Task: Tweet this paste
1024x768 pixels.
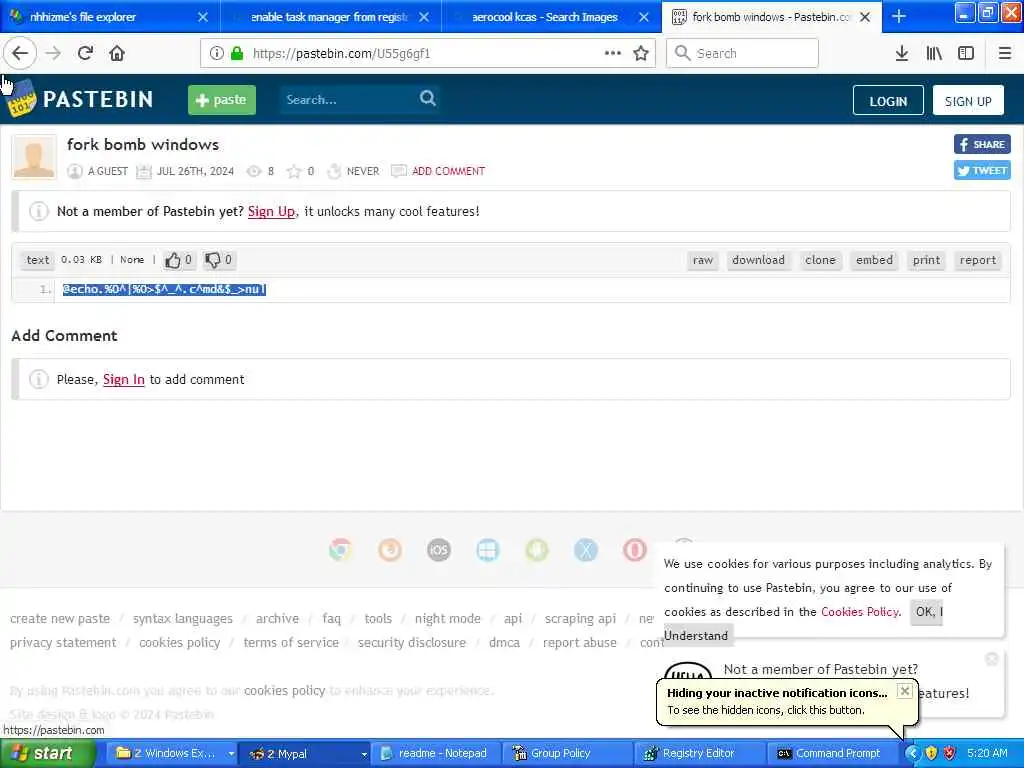Action: (x=982, y=170)
